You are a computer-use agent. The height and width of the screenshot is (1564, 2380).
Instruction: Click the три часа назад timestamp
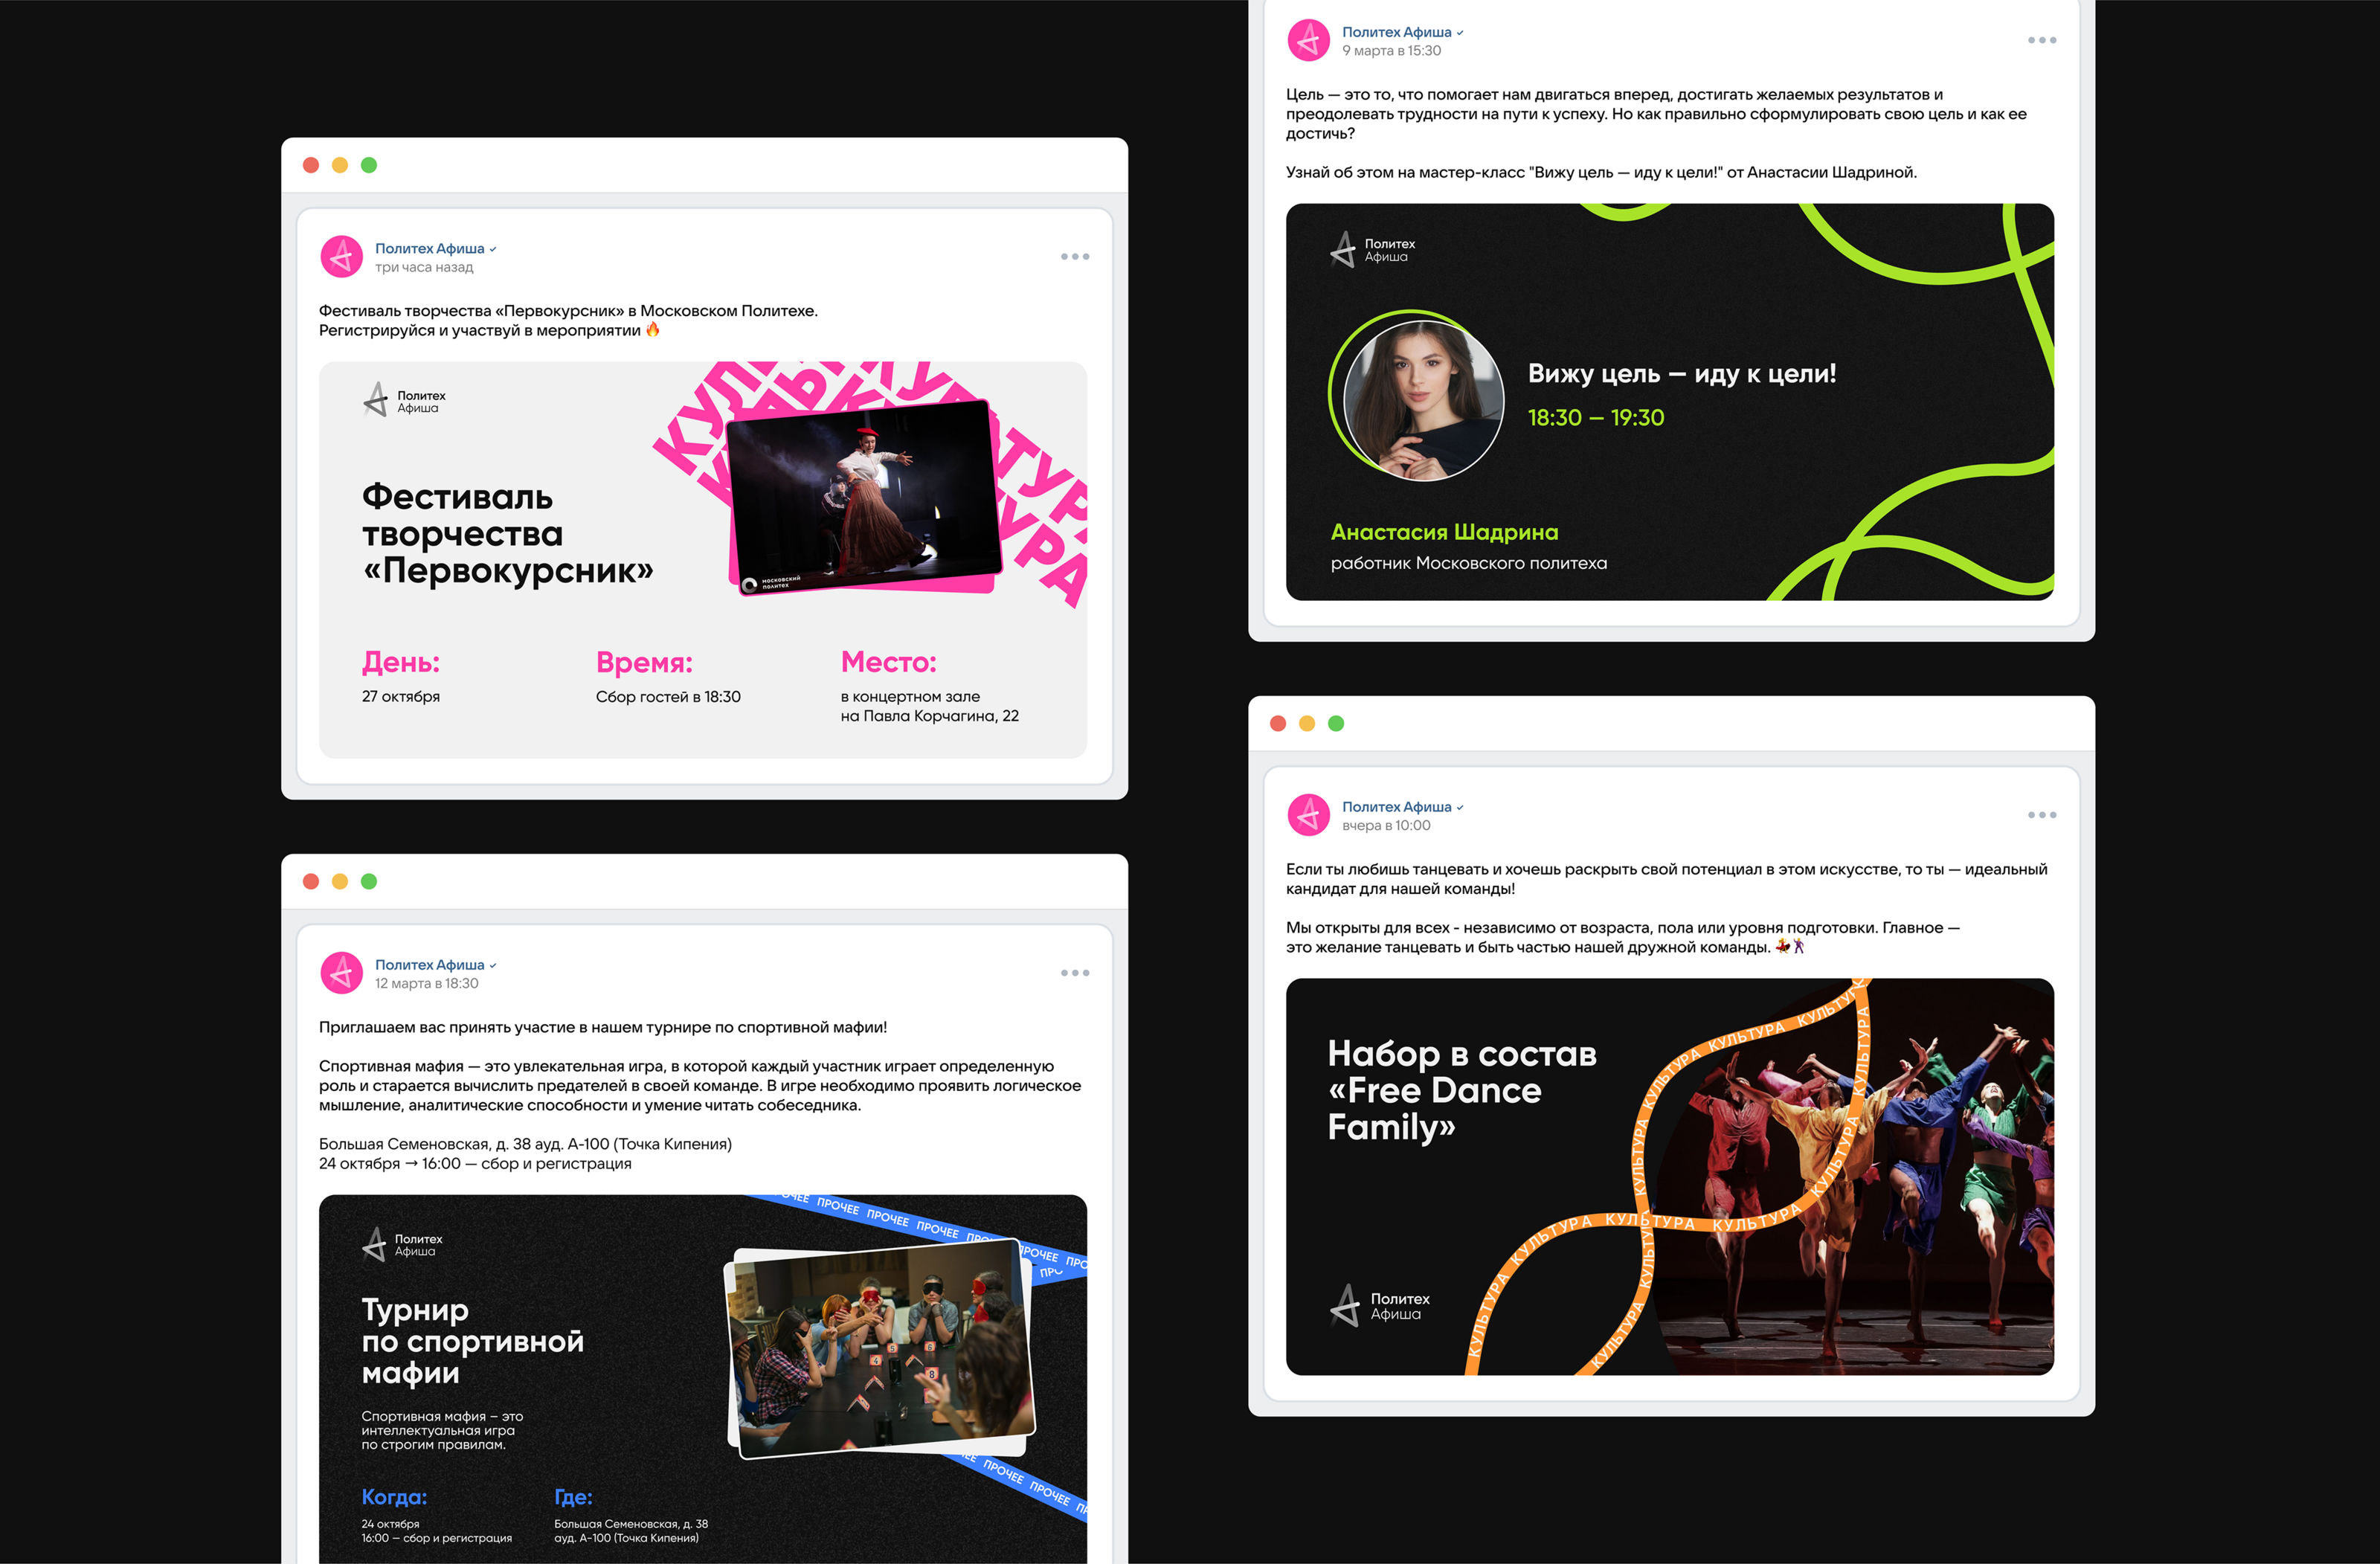tap(424, 267)
